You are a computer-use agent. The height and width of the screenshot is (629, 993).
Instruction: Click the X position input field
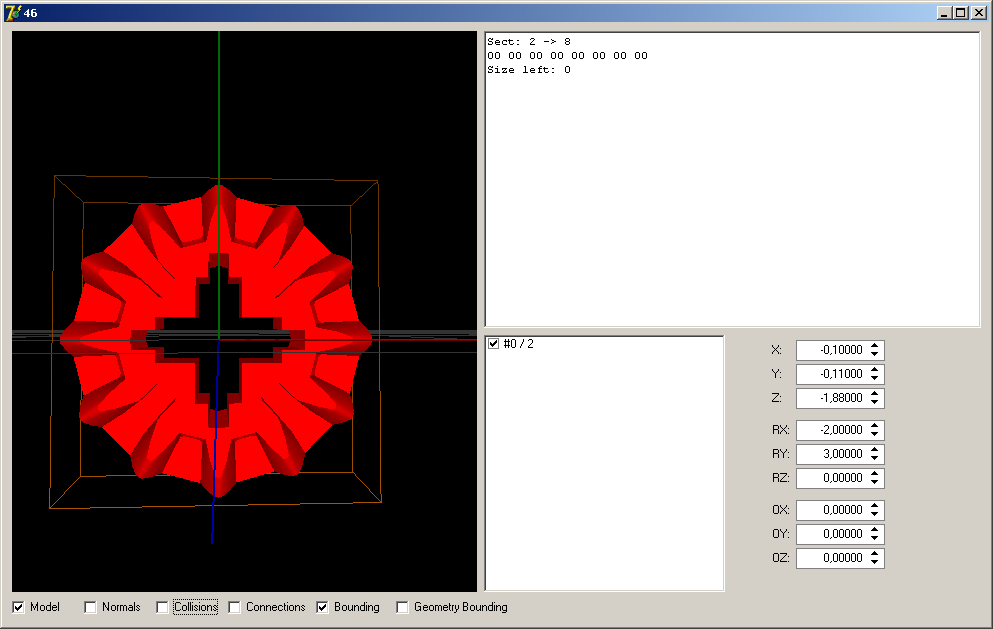click(831, 350)
